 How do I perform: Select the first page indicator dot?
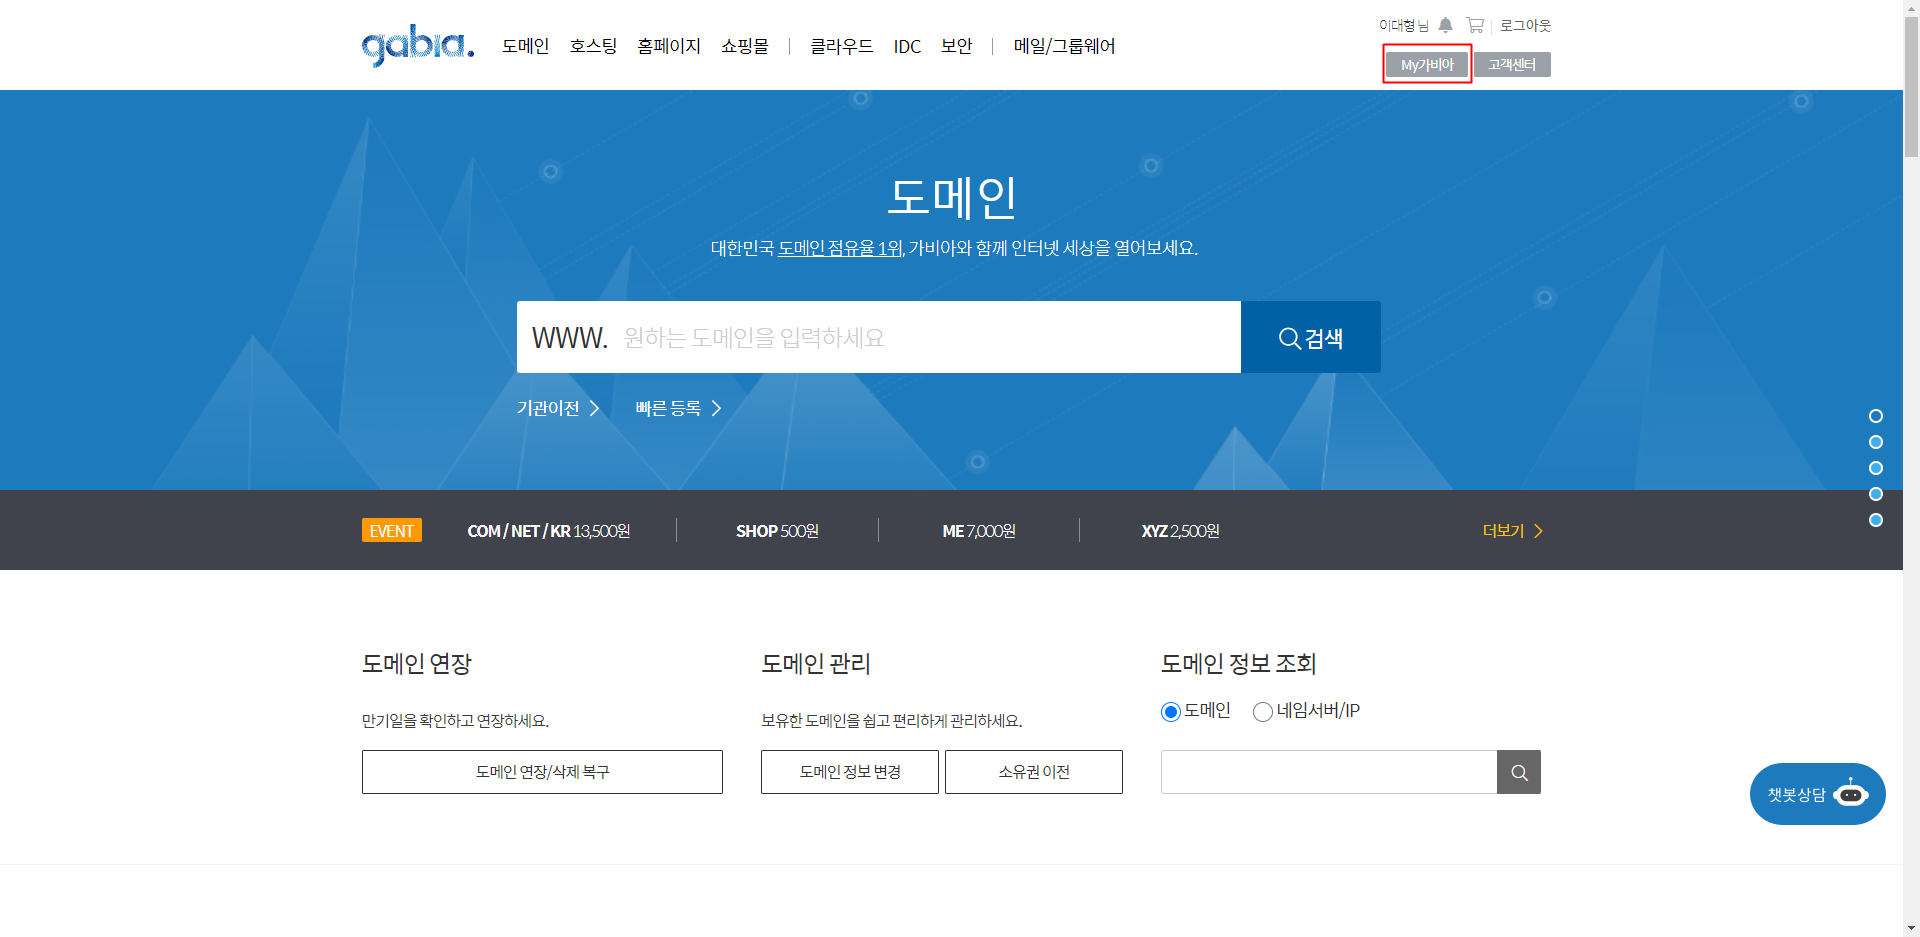(1876, 416)
